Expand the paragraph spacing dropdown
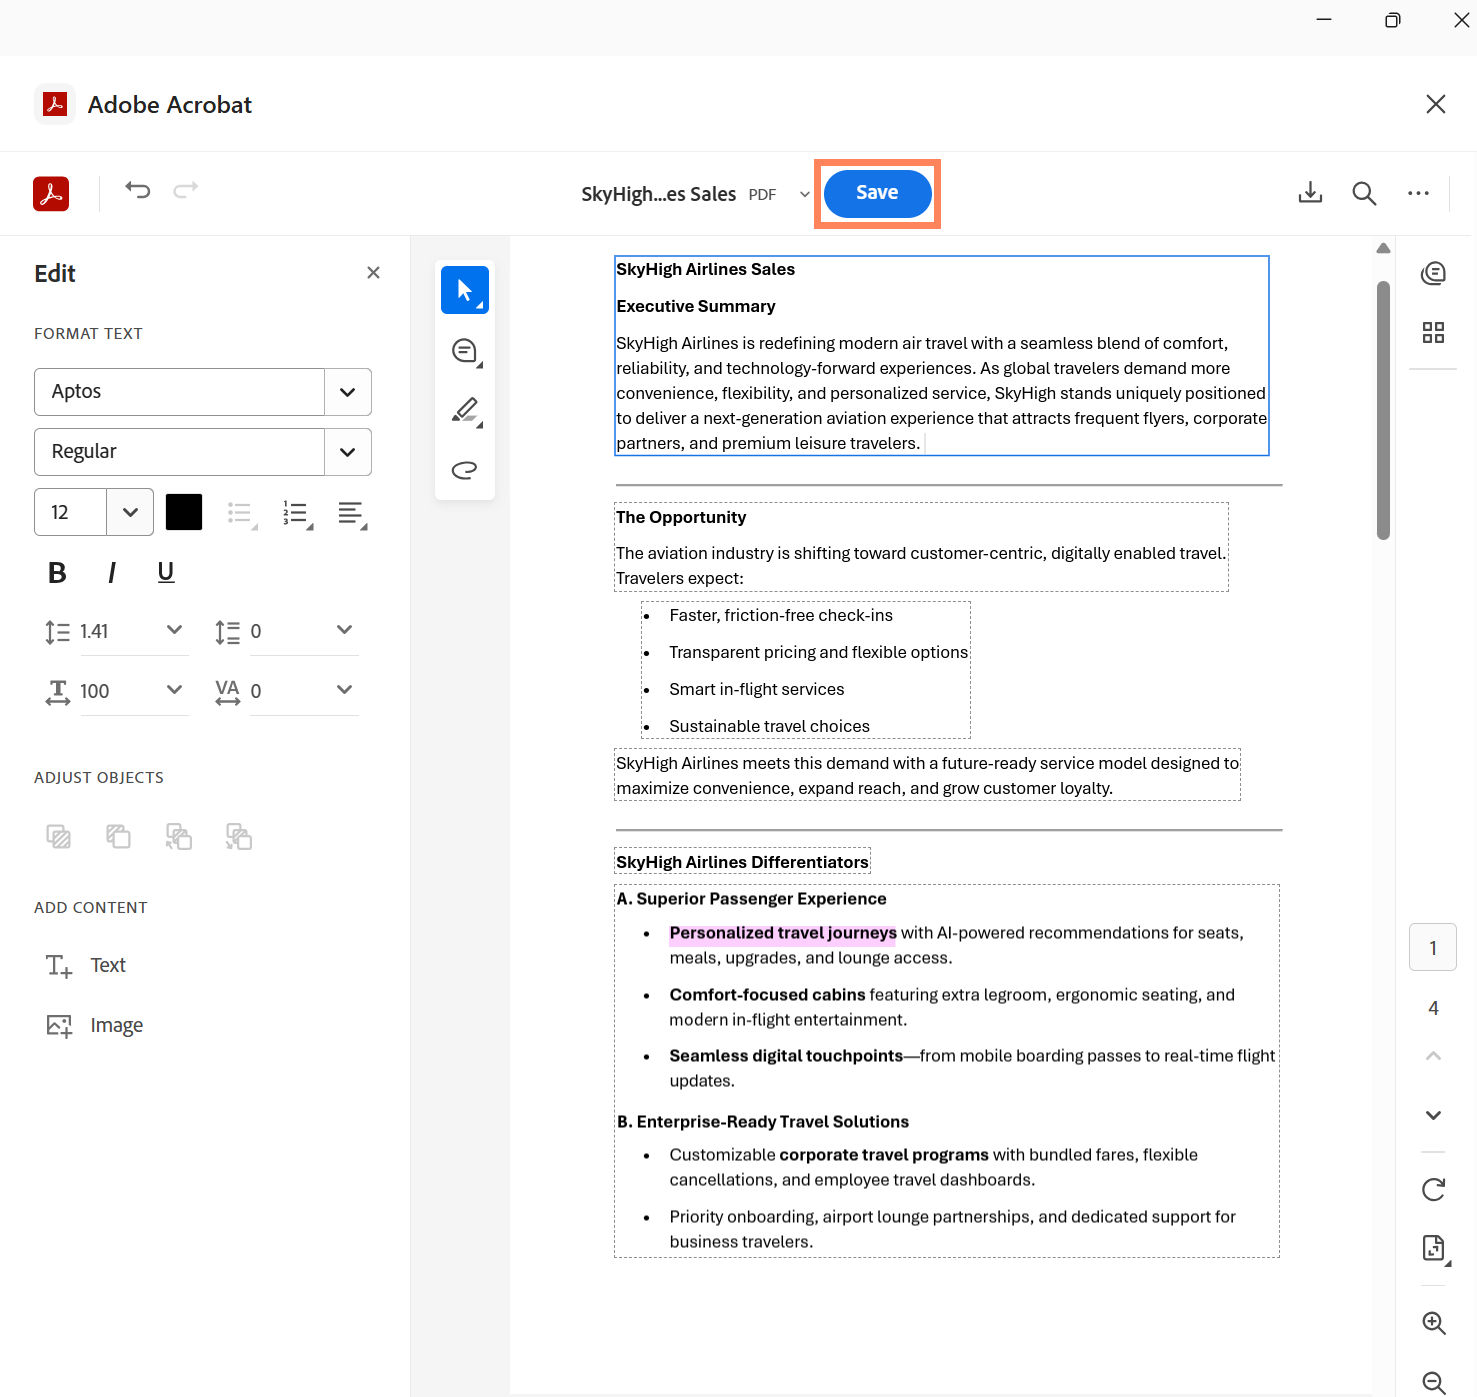The width and height of the screenshot is (1477, 1397). [344, 630]
